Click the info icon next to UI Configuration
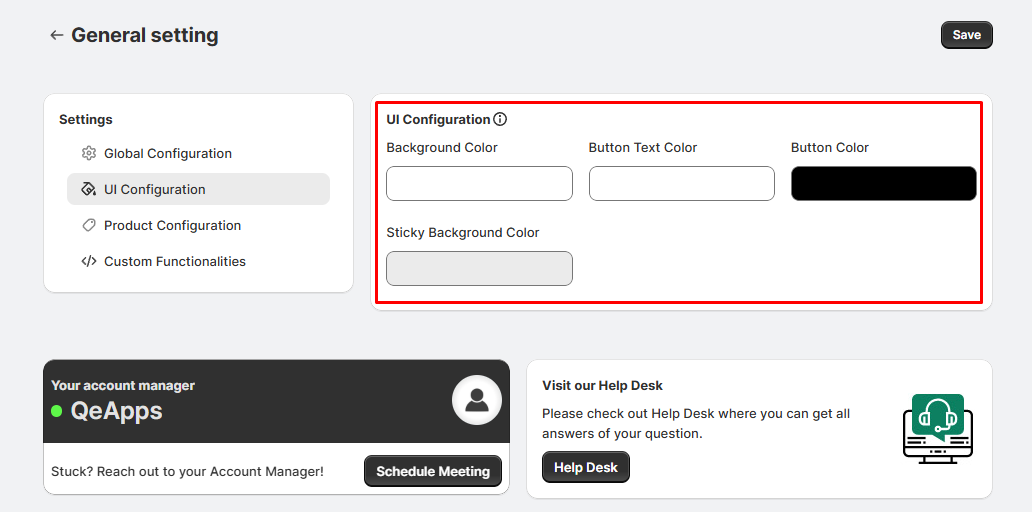This screenshot has height=512, width=1032. (500, 119)
